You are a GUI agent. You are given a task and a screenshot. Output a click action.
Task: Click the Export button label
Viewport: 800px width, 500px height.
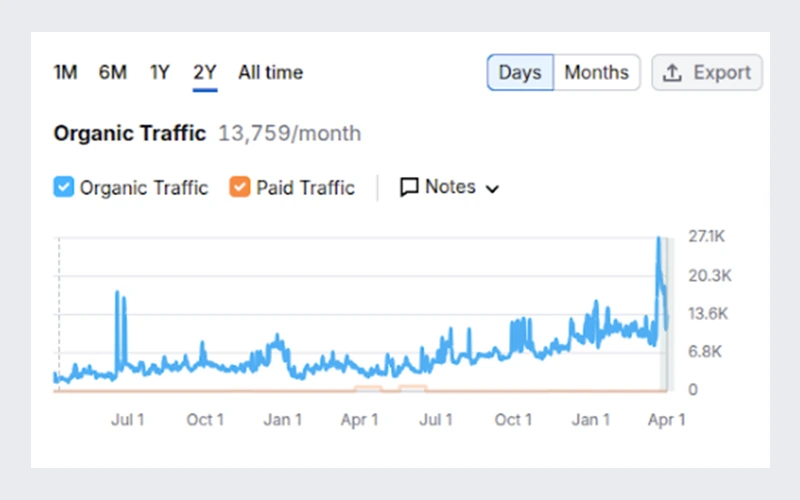(x=721, y=73)
